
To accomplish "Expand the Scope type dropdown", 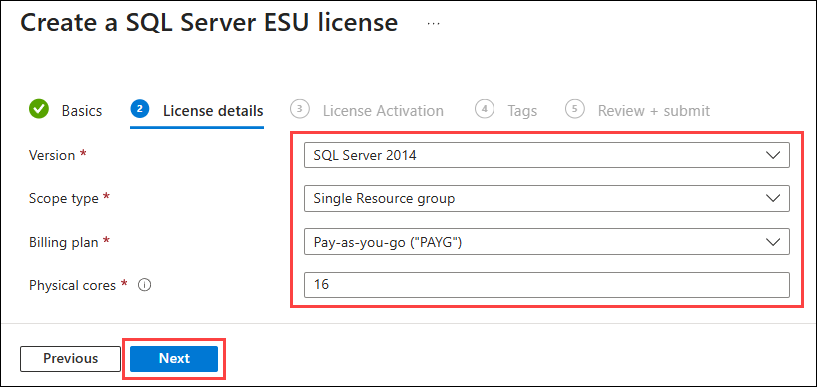I will point(547,198).
